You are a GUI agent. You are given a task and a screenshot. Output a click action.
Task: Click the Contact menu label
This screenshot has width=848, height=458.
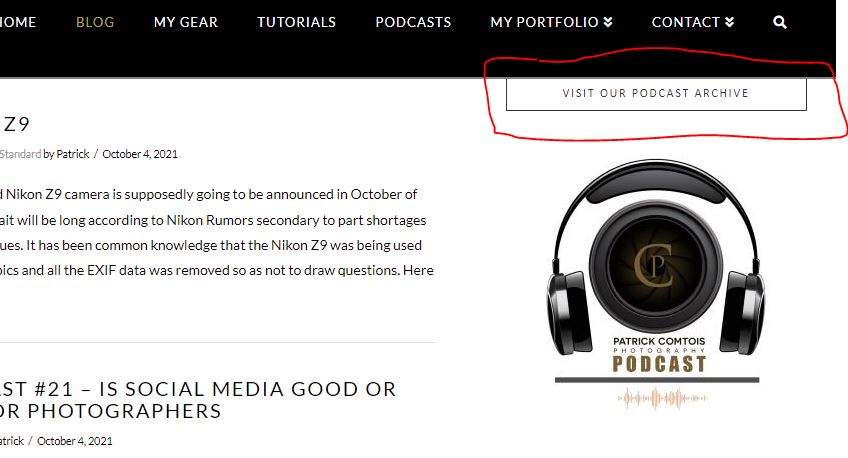[686, 22]
